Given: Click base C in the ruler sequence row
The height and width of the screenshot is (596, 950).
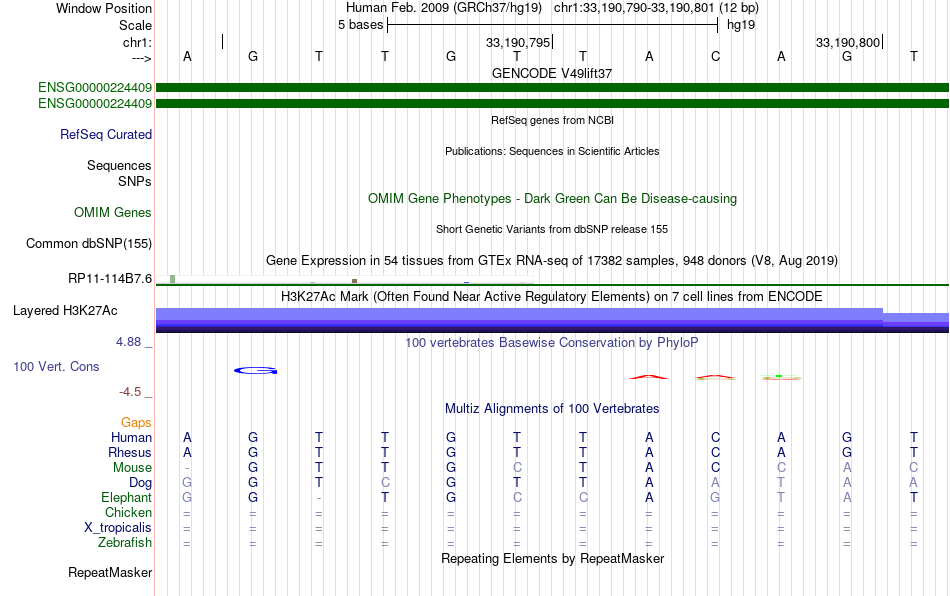Looking at the screenshot, I should click(716, 56).
